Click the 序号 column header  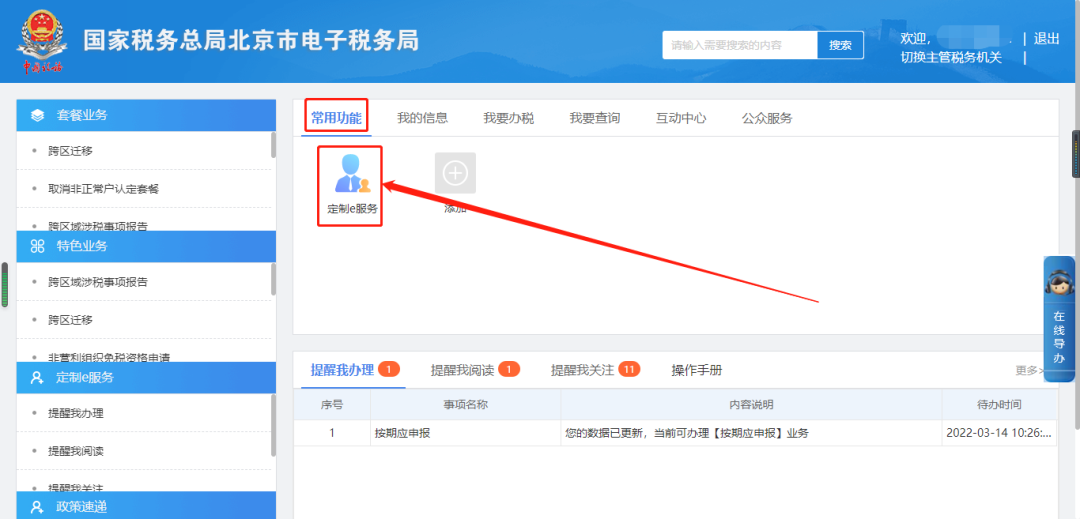332,405
